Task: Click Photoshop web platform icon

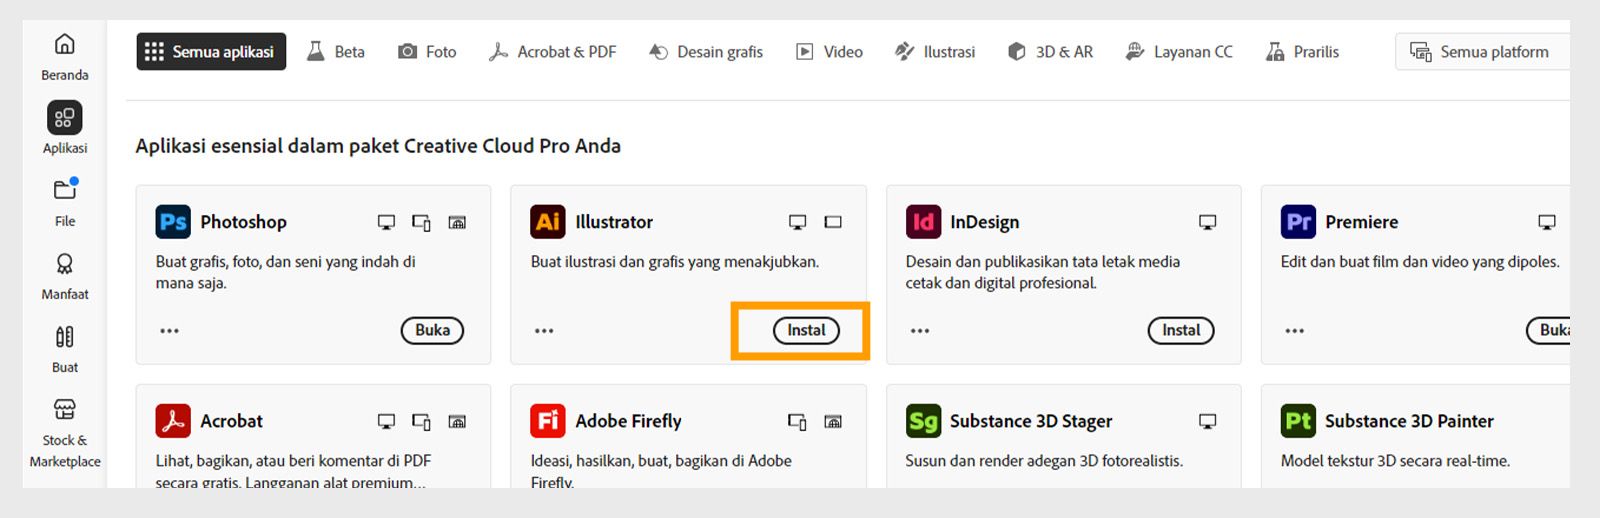Action: [457, 222]
